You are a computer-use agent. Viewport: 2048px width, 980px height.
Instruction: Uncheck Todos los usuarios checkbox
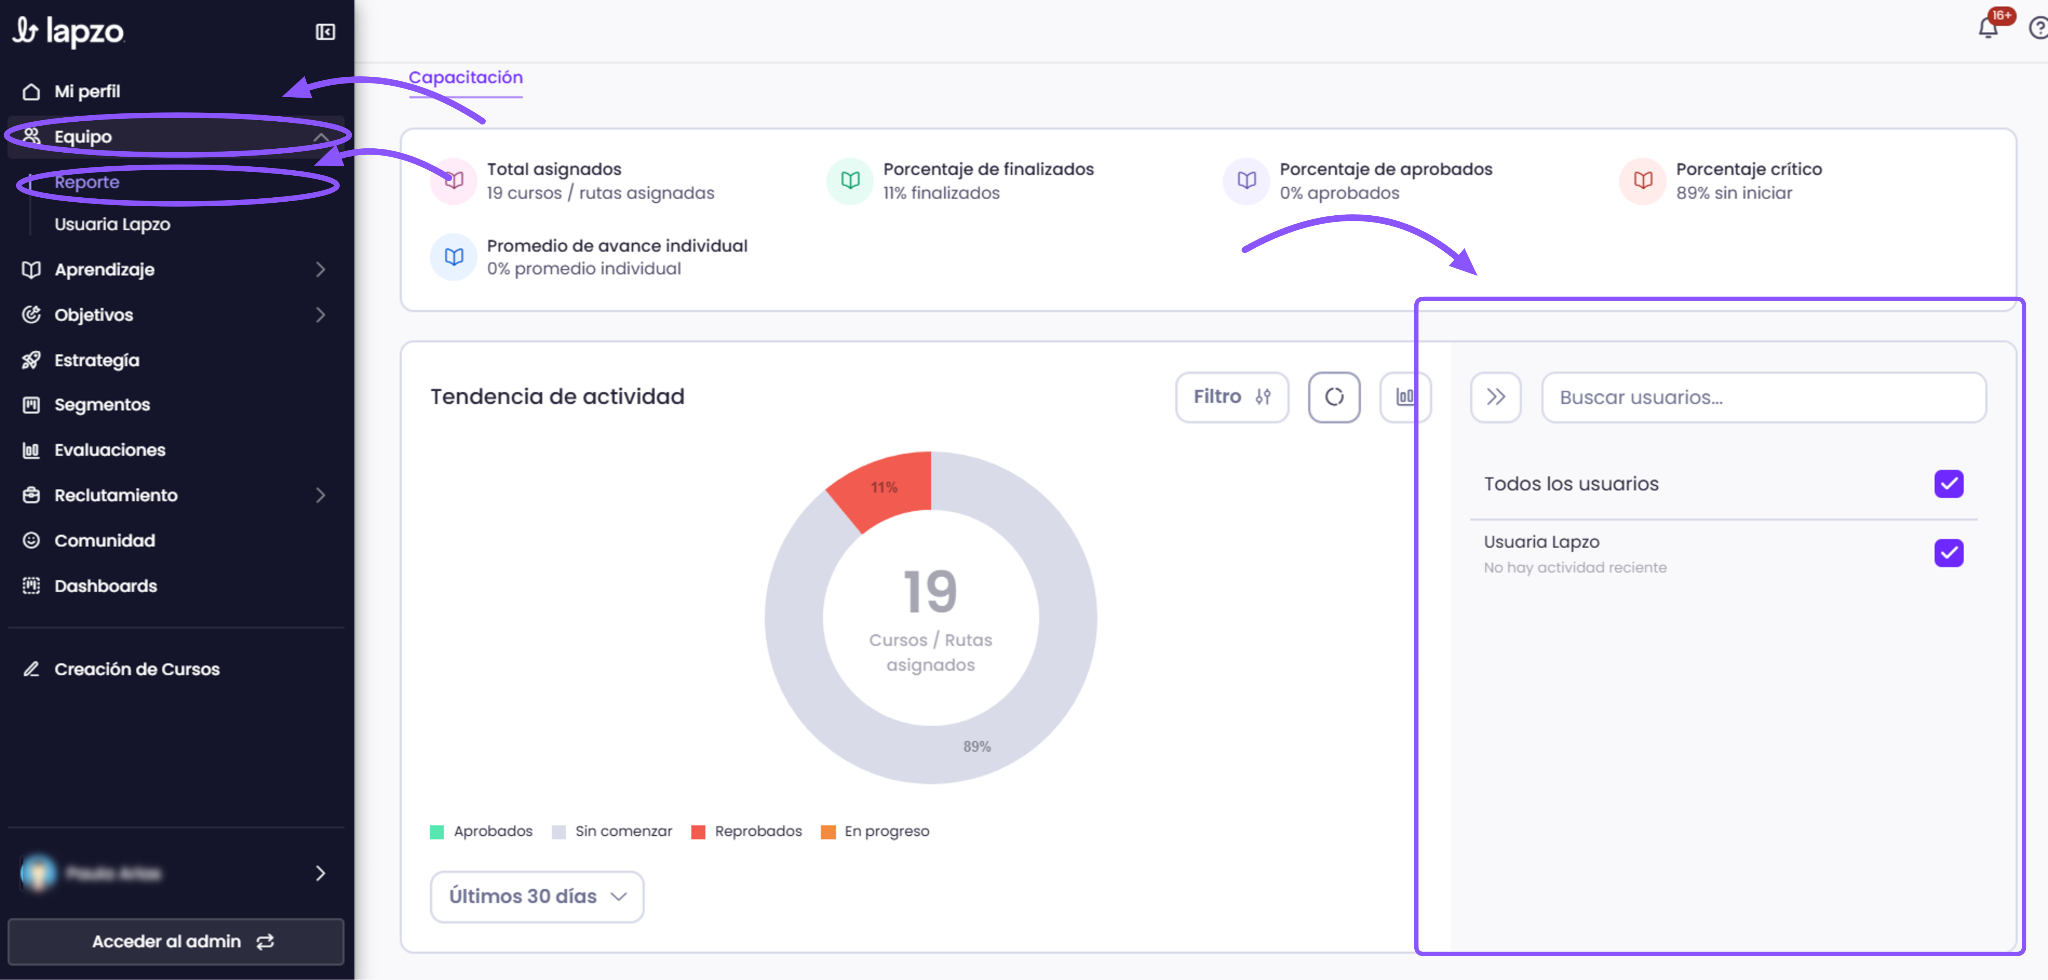(x=1949, y=484)
